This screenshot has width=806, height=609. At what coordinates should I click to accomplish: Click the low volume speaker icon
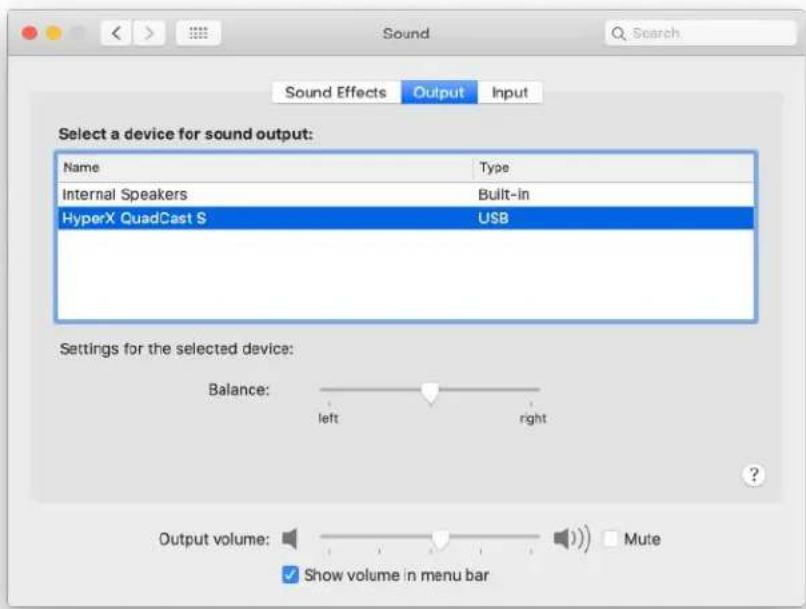point(290,539)
